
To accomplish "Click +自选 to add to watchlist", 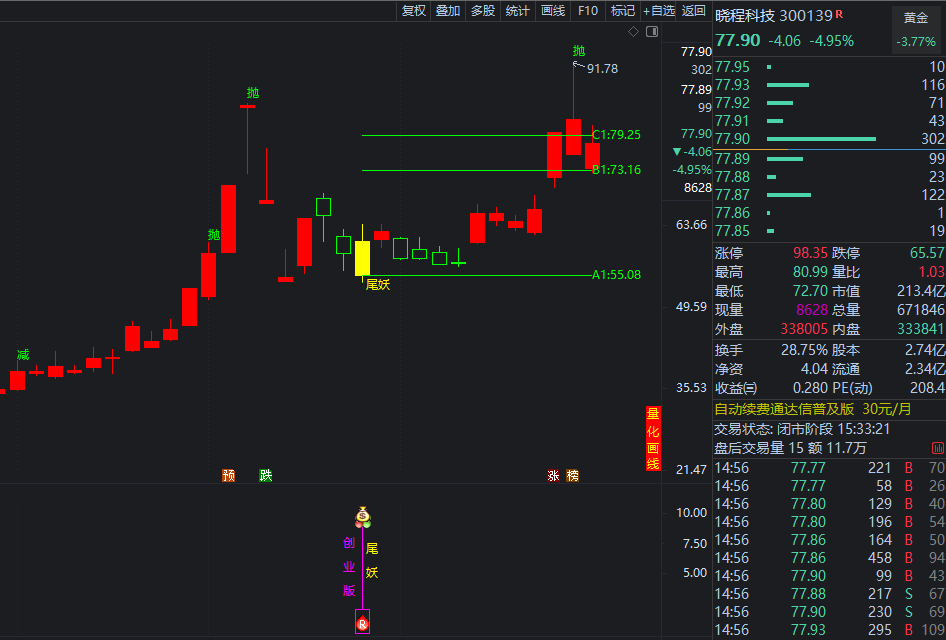I will coord(659,11).
